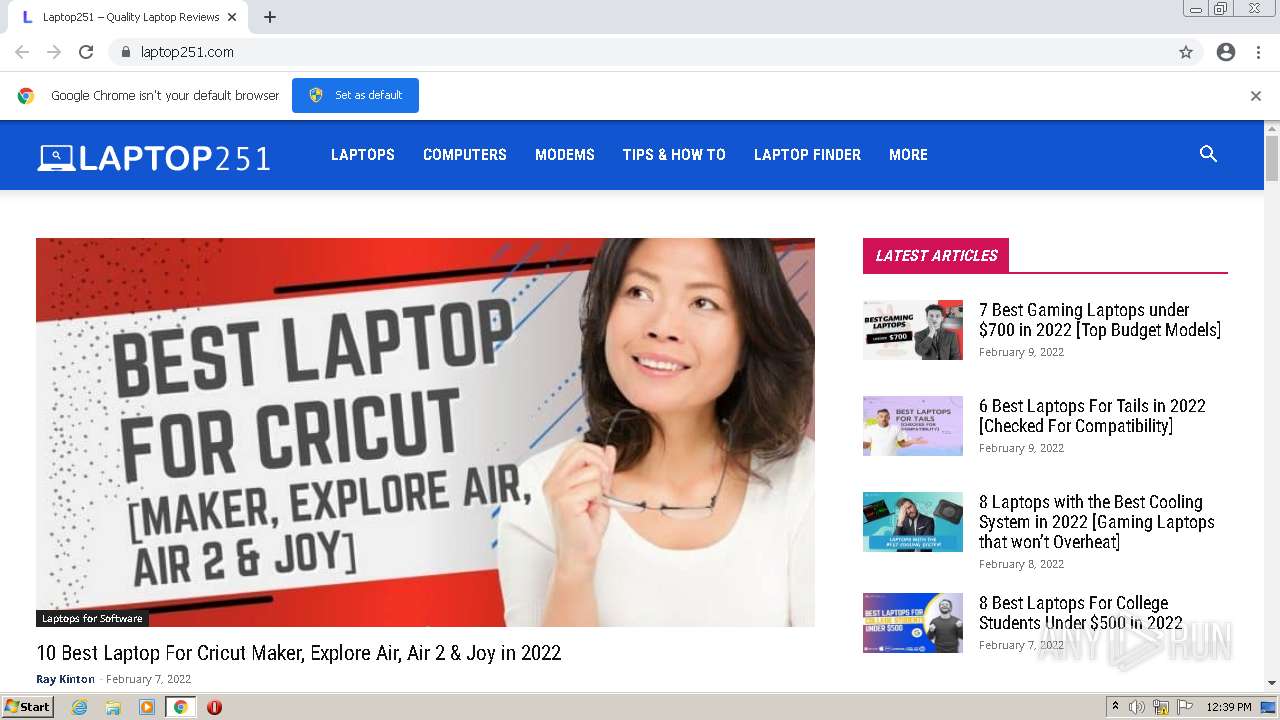
Task: Open 6 Best Laptops For Tails article
Action: [1092, 416]
